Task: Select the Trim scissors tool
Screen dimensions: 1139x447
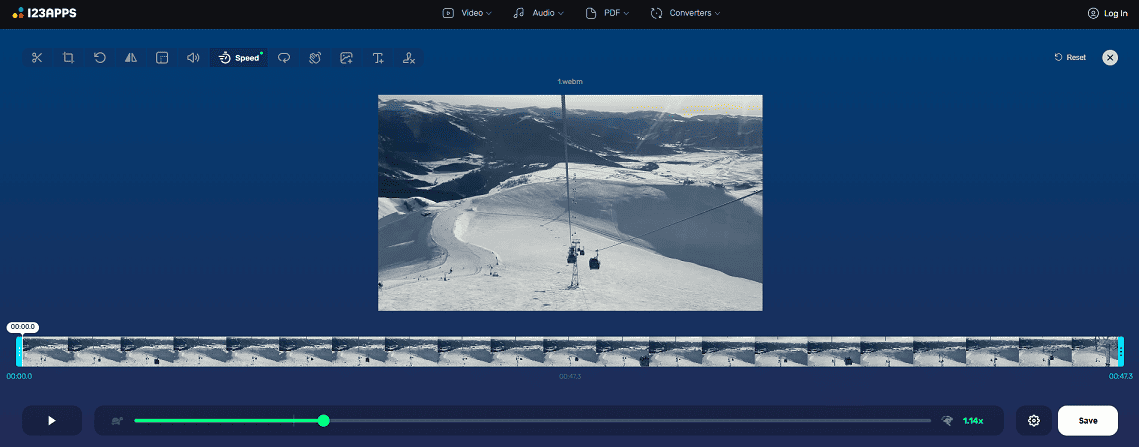Action: pyautogui.click(x=37, y=58)
